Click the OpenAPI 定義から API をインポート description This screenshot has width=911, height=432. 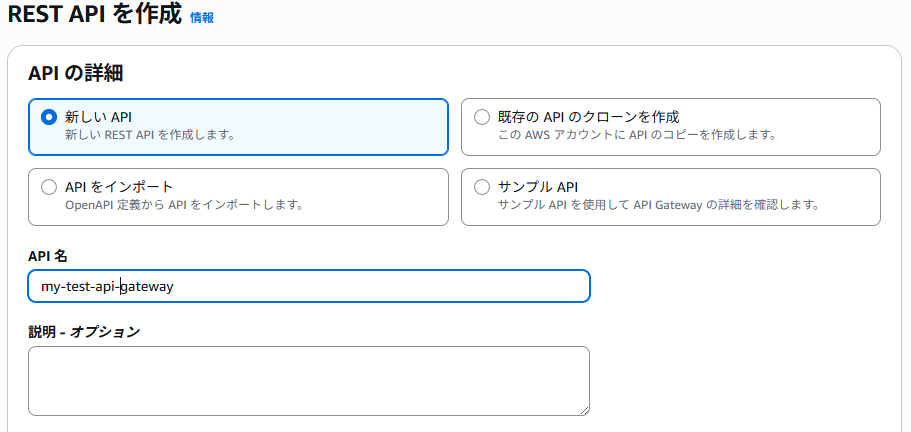(x=184, y=204)
